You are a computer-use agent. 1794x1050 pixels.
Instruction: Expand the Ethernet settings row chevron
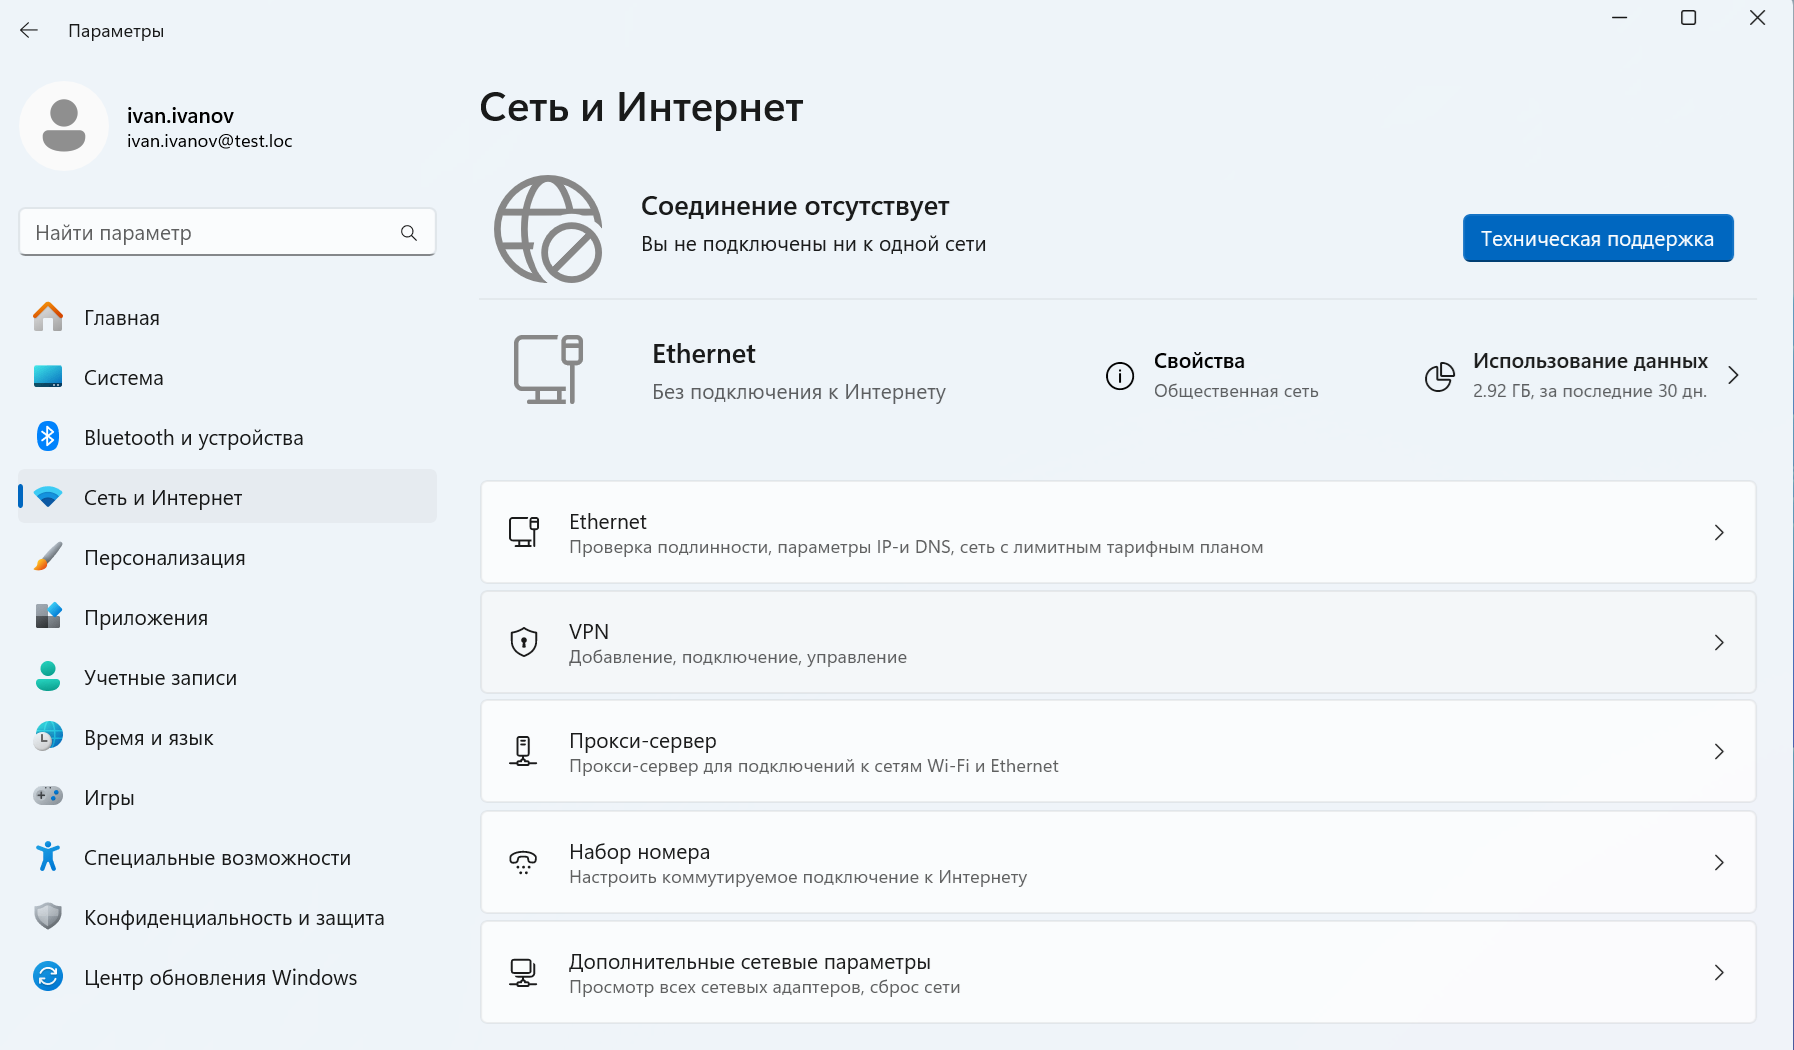[x=1719, y=533]
